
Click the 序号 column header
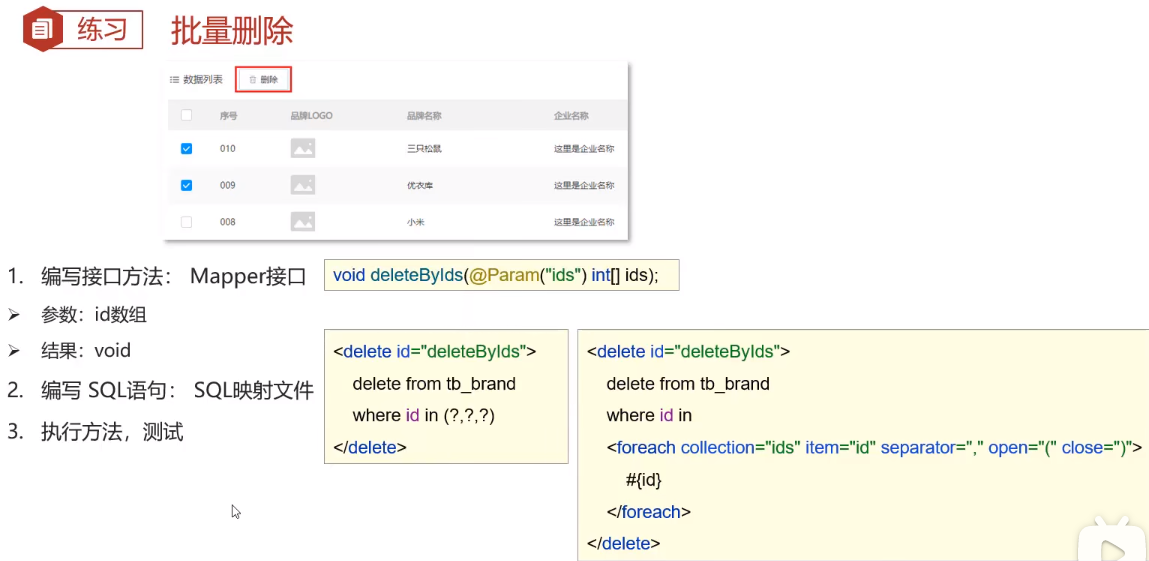(228, 116)
